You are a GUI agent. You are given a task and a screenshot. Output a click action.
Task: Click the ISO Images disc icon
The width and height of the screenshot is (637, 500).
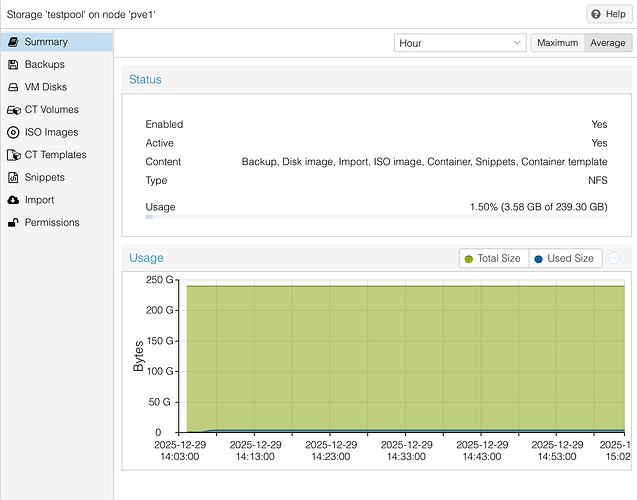[13, 132]
